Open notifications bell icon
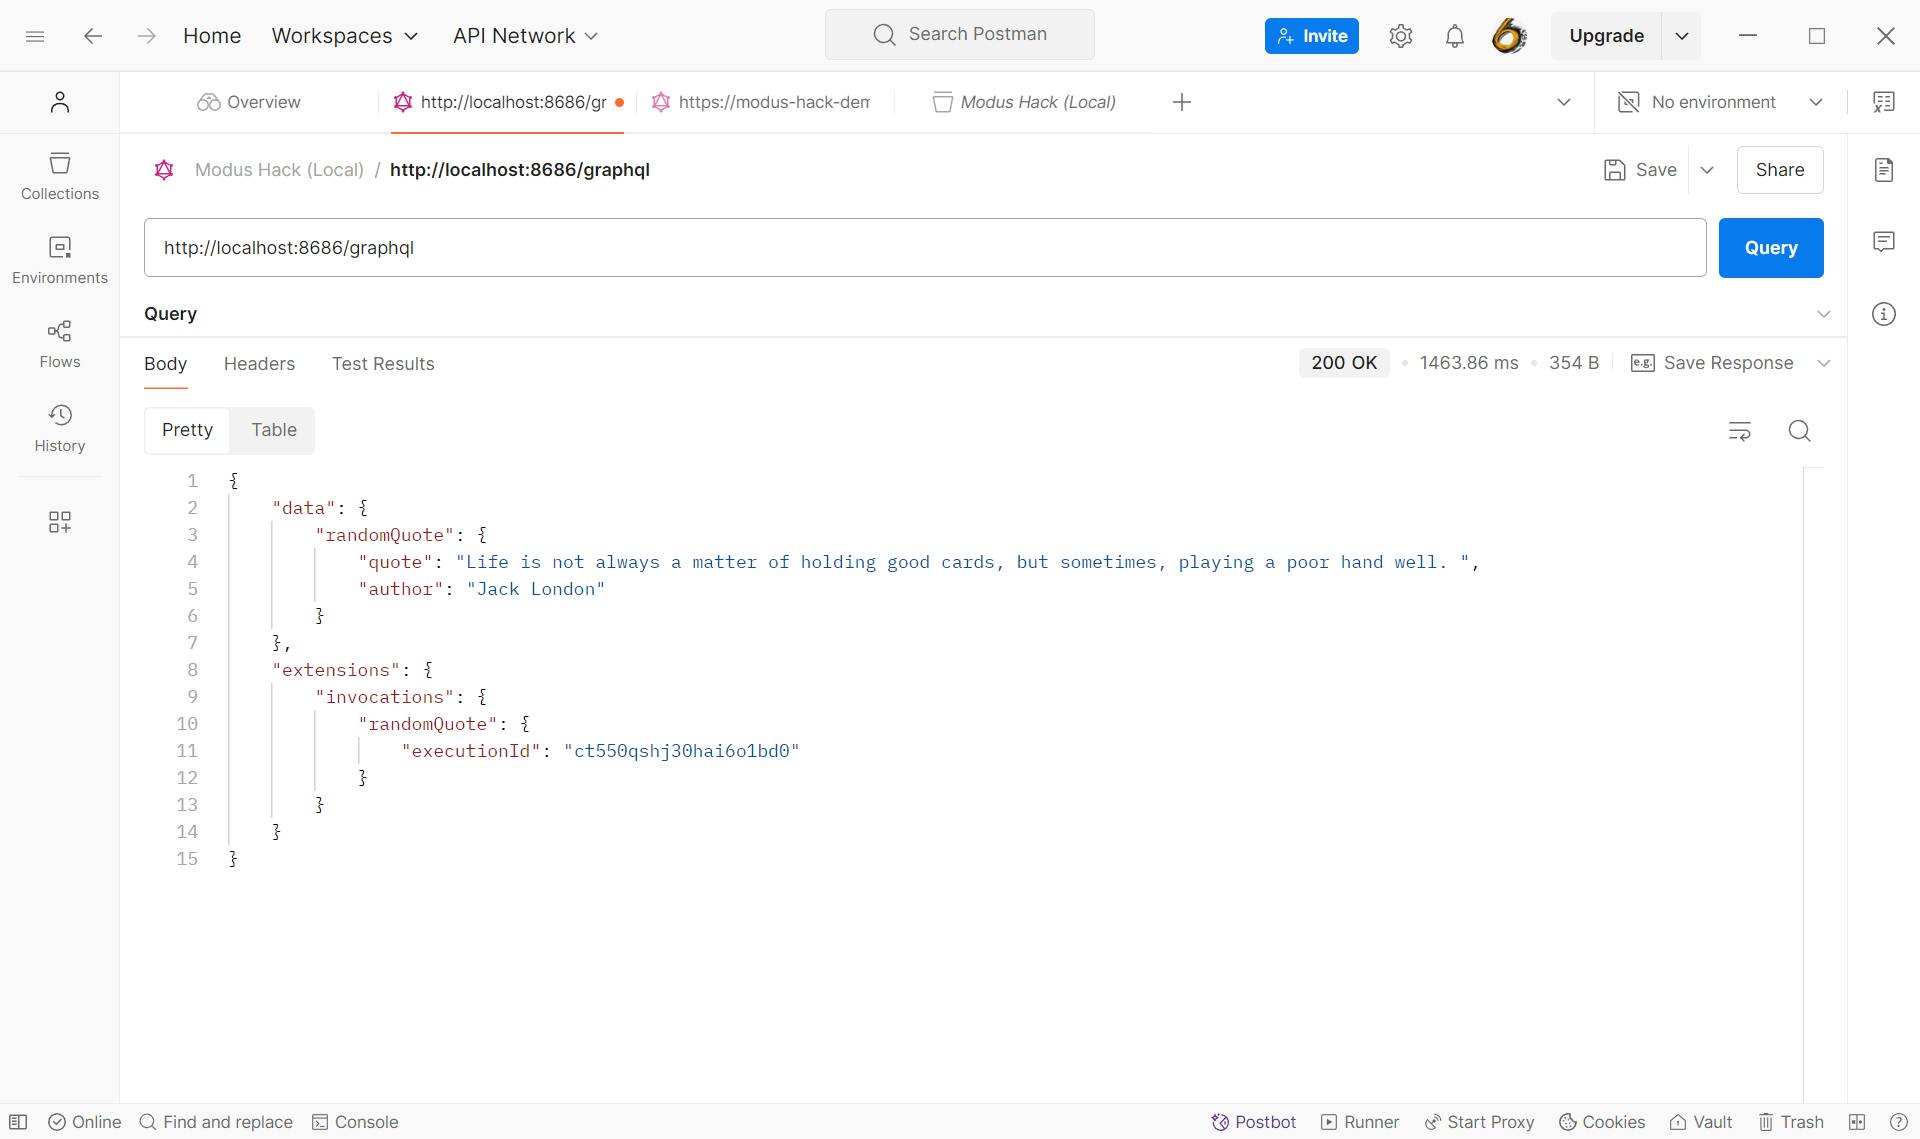This screenshot has width=1920, height=1139. (x=1455, y=36)
